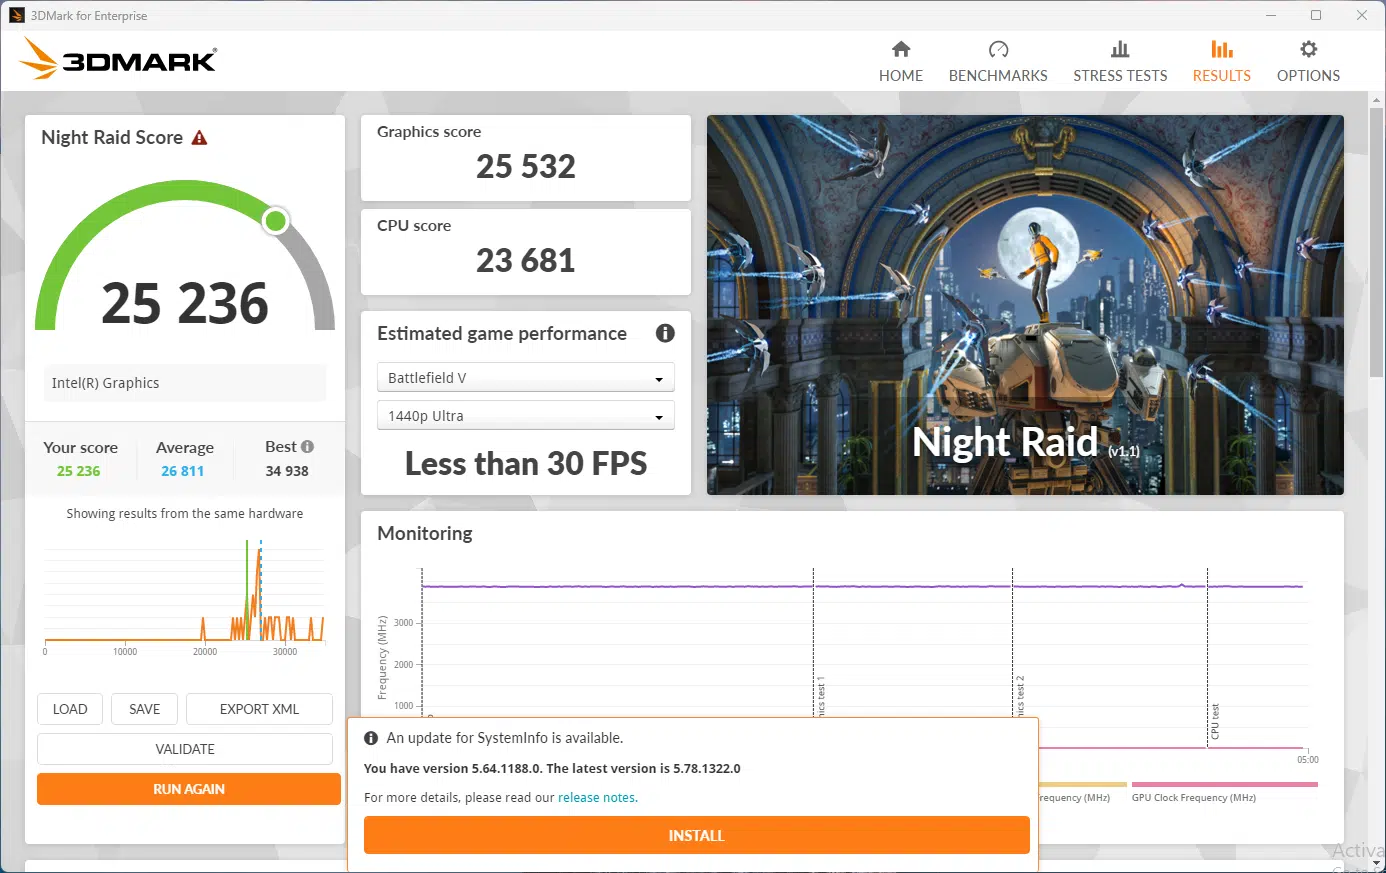This screenshot has width=1386, height=873.
Task: Open Stress Tests bar chart icon
Action: click(x=1120, y=49)
